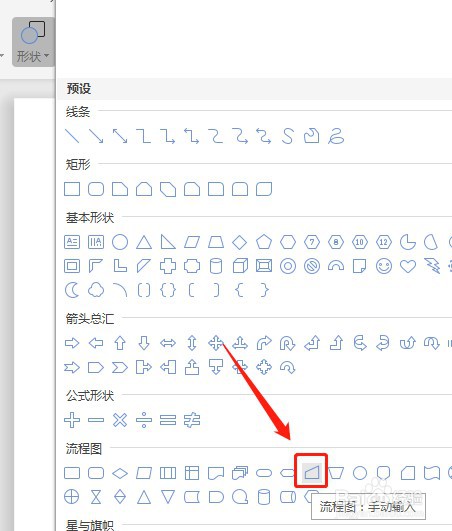Select flowchart document shape

(x=216, y=473)
